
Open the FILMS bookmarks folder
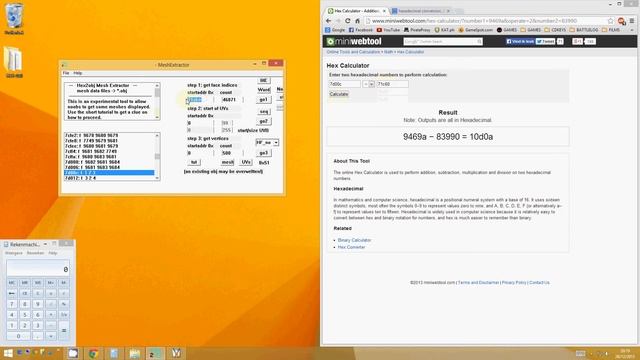point(611,30)
